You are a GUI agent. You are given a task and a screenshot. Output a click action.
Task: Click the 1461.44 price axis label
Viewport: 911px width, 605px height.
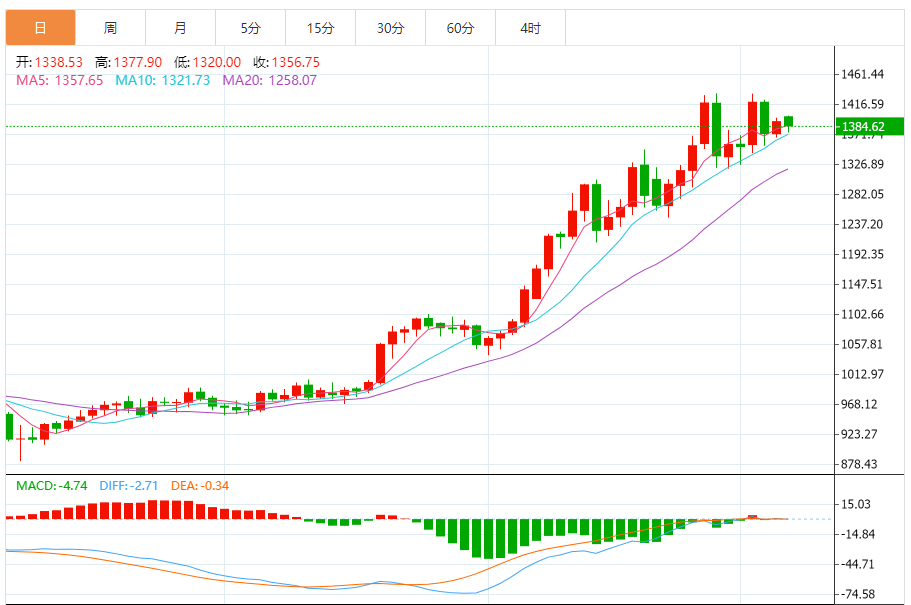tap(862, 74)
